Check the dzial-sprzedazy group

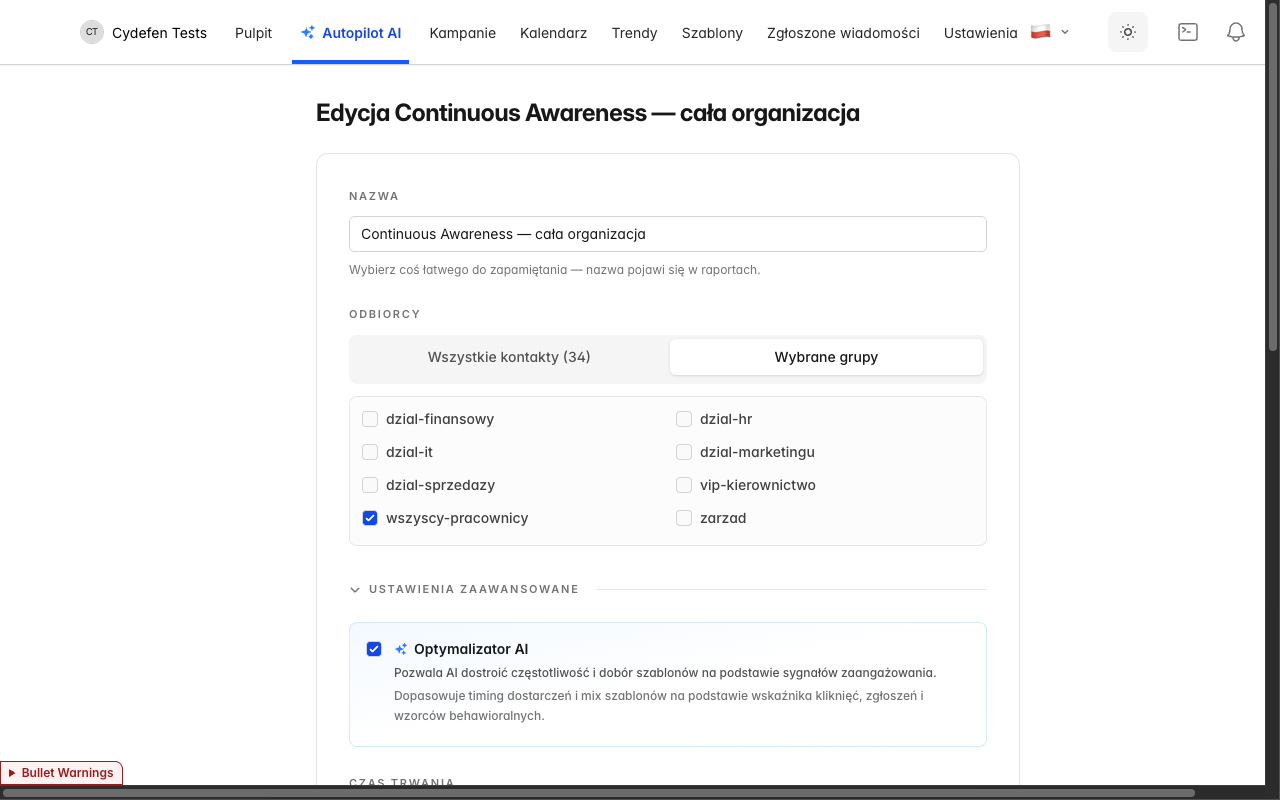tap(370, 485)
